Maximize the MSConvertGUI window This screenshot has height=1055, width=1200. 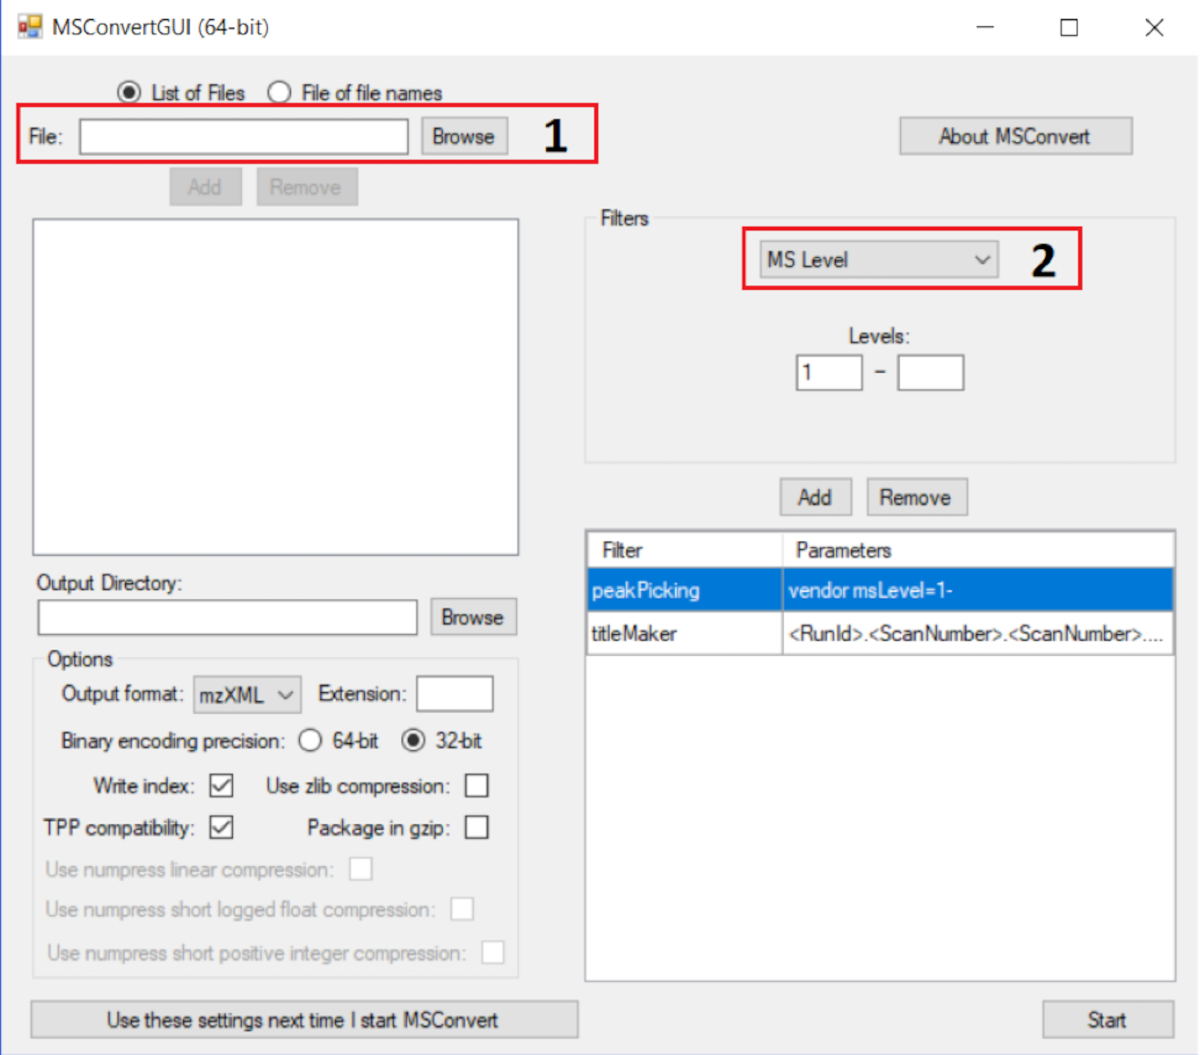(x=1069, y=27)
